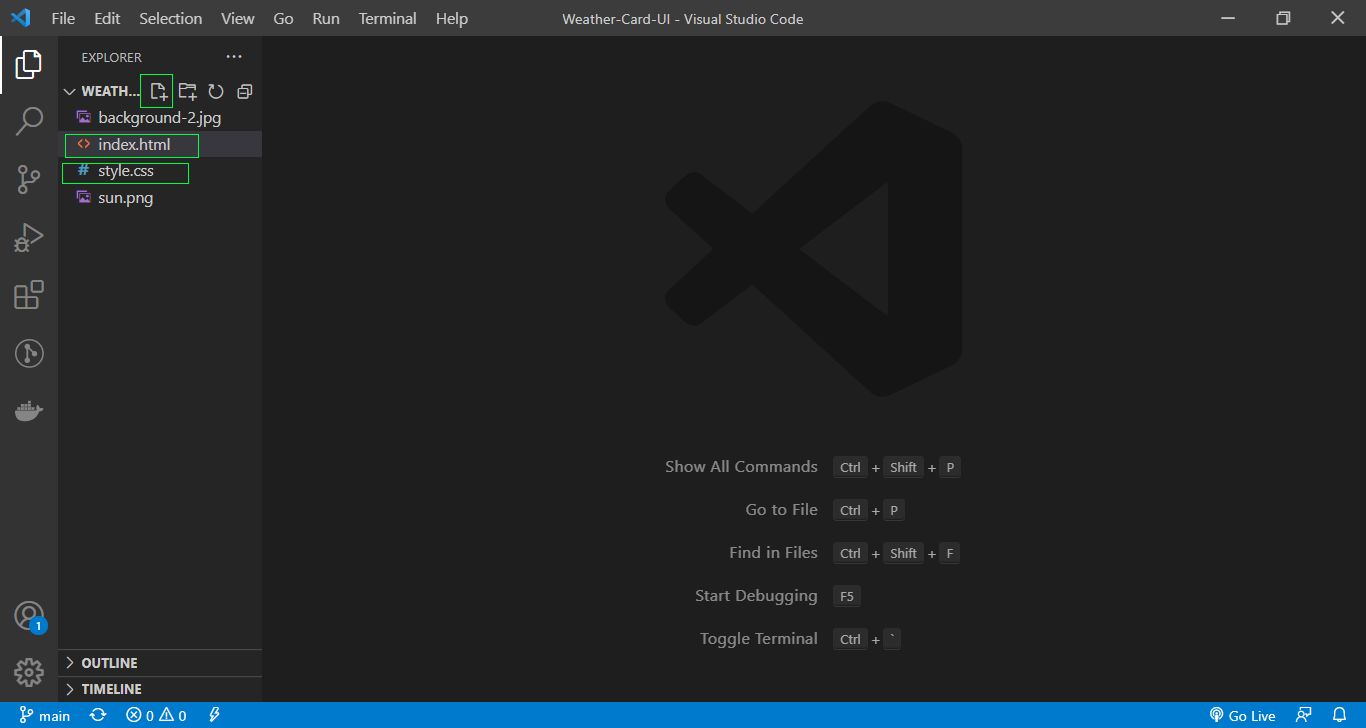Click the Toggle Terminal hint text
1366x728 pixels.
click(x=759, y=639)
